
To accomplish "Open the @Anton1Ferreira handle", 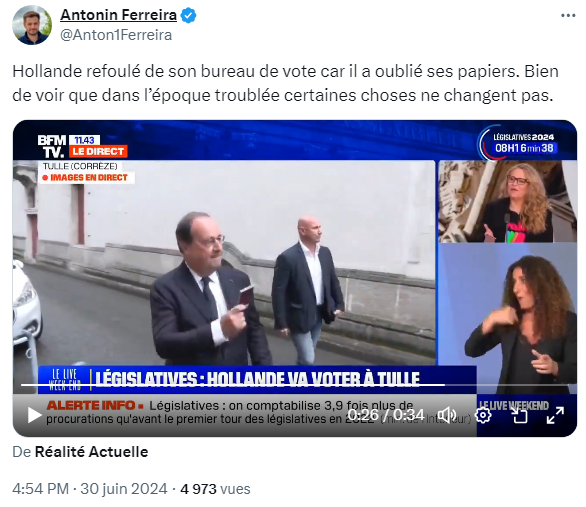I will pos(116,35).
